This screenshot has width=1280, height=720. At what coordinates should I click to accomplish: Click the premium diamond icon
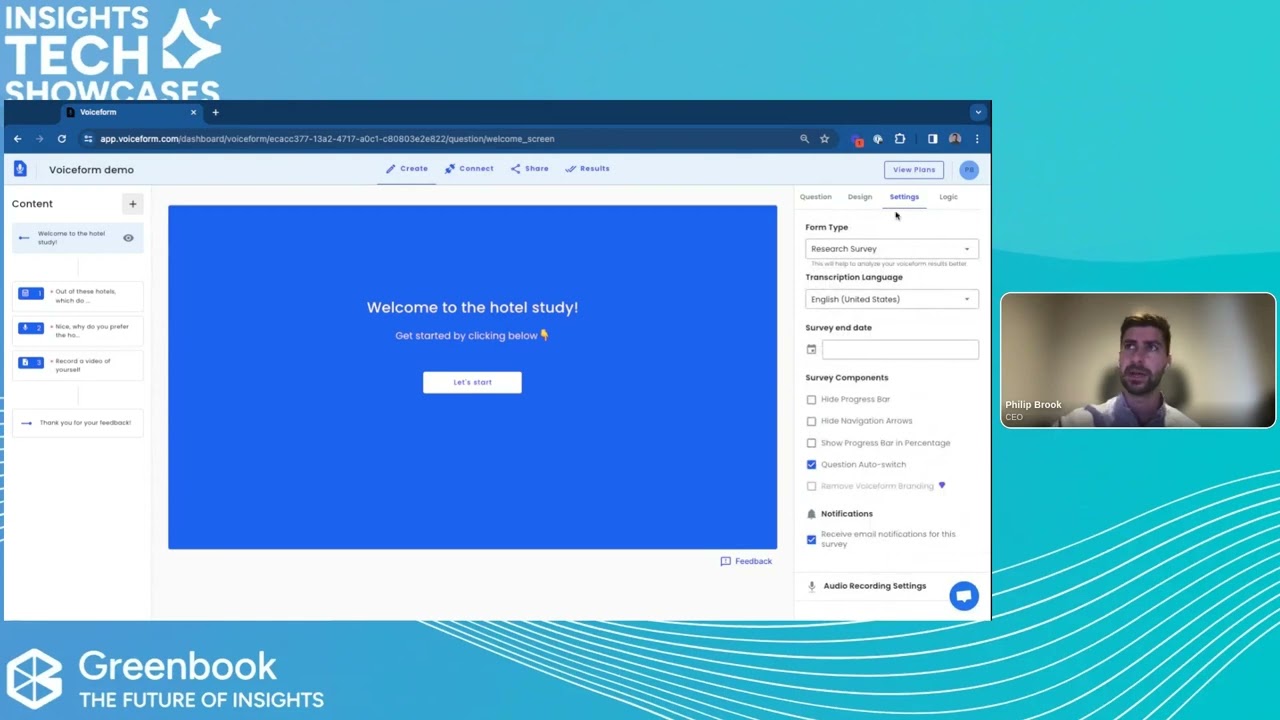tap(941, 486)
